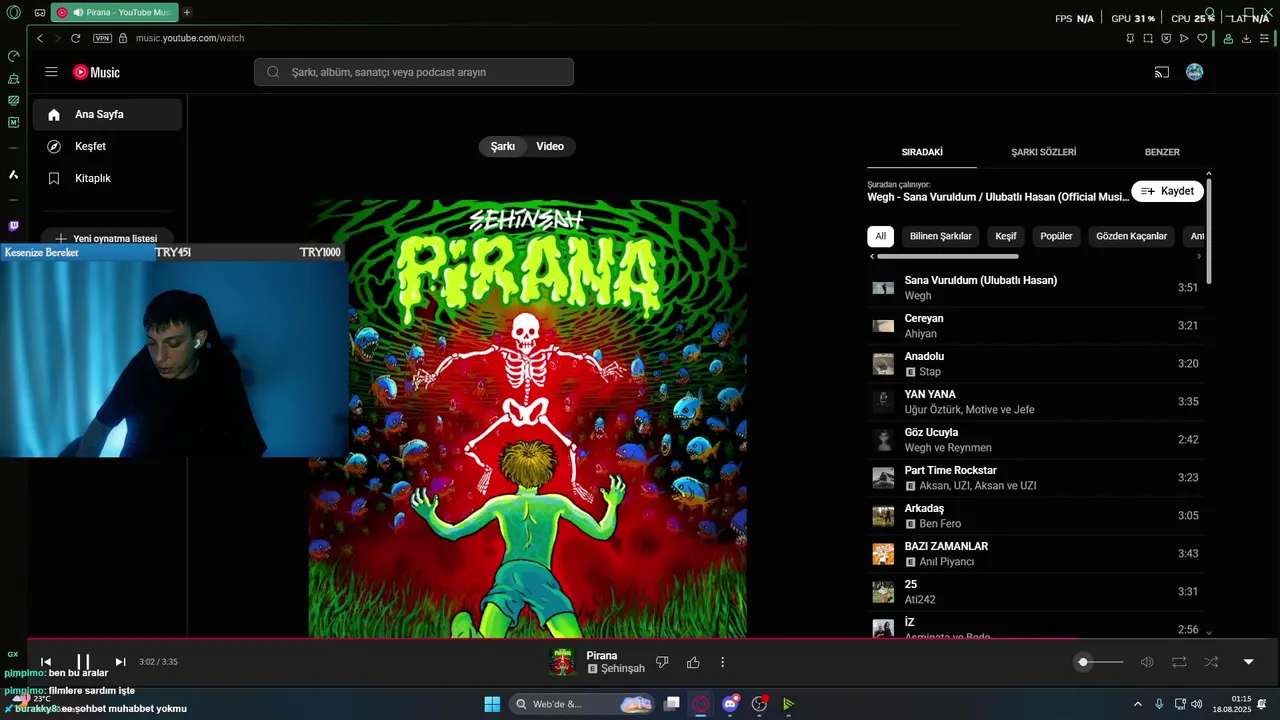Open the BENZER tab
The height and width of the screenshot is (720, 1280).
coord(1162,152)
